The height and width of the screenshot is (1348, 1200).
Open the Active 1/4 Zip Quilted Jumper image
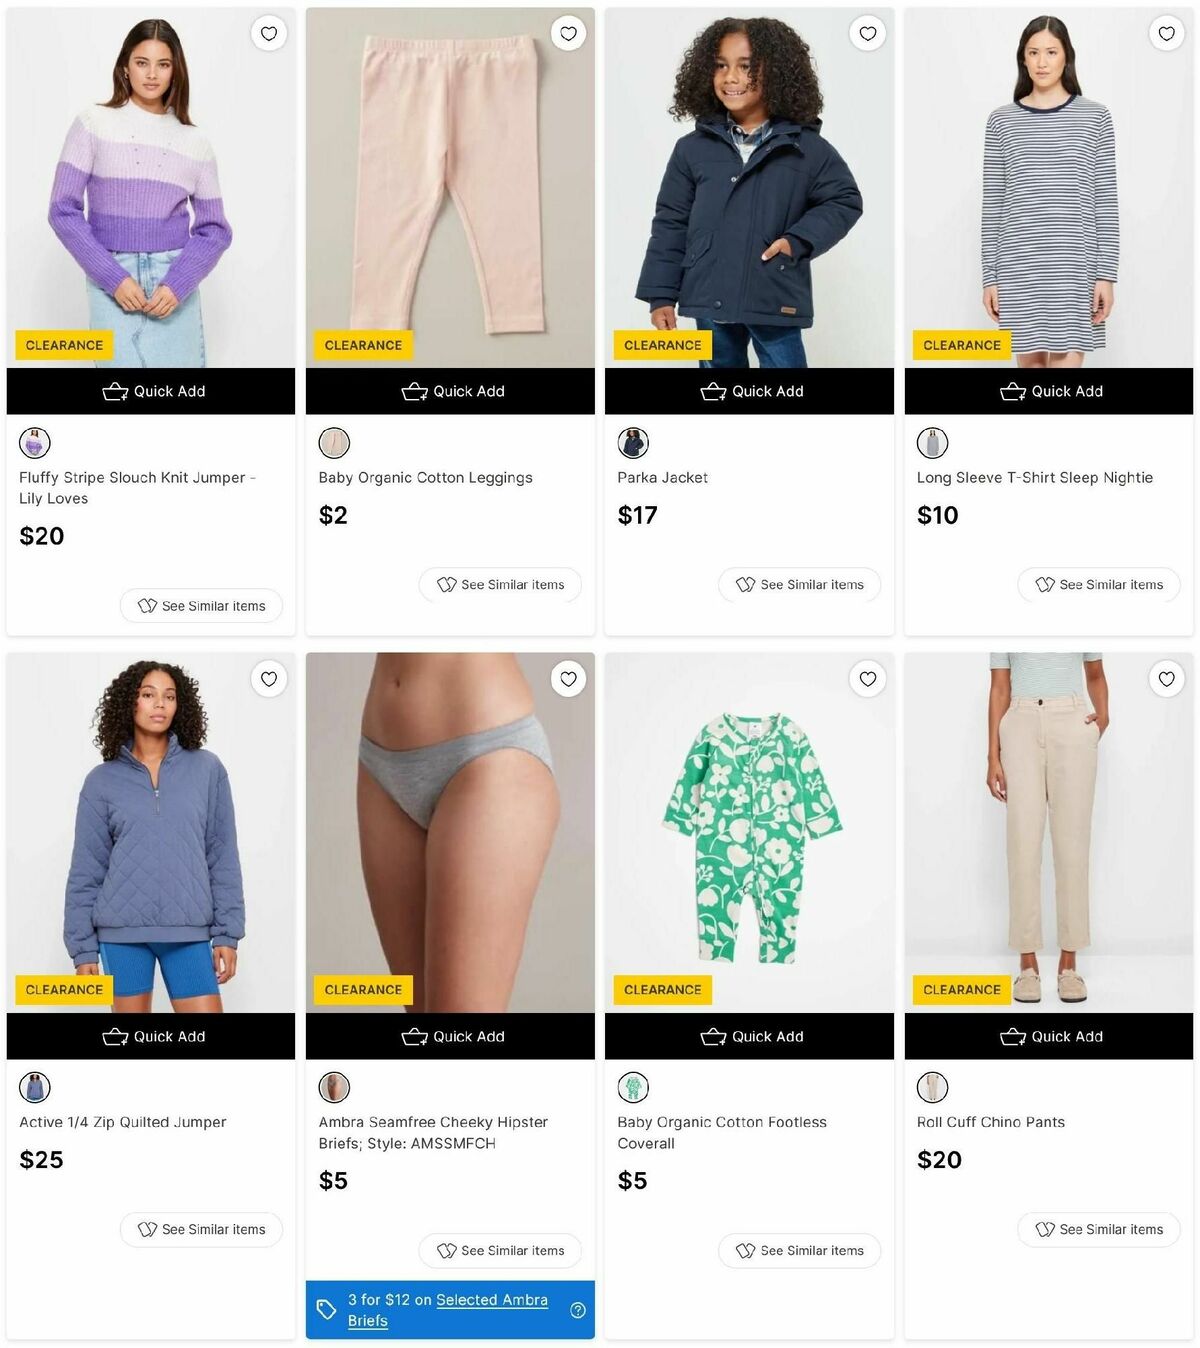point(151,833)
